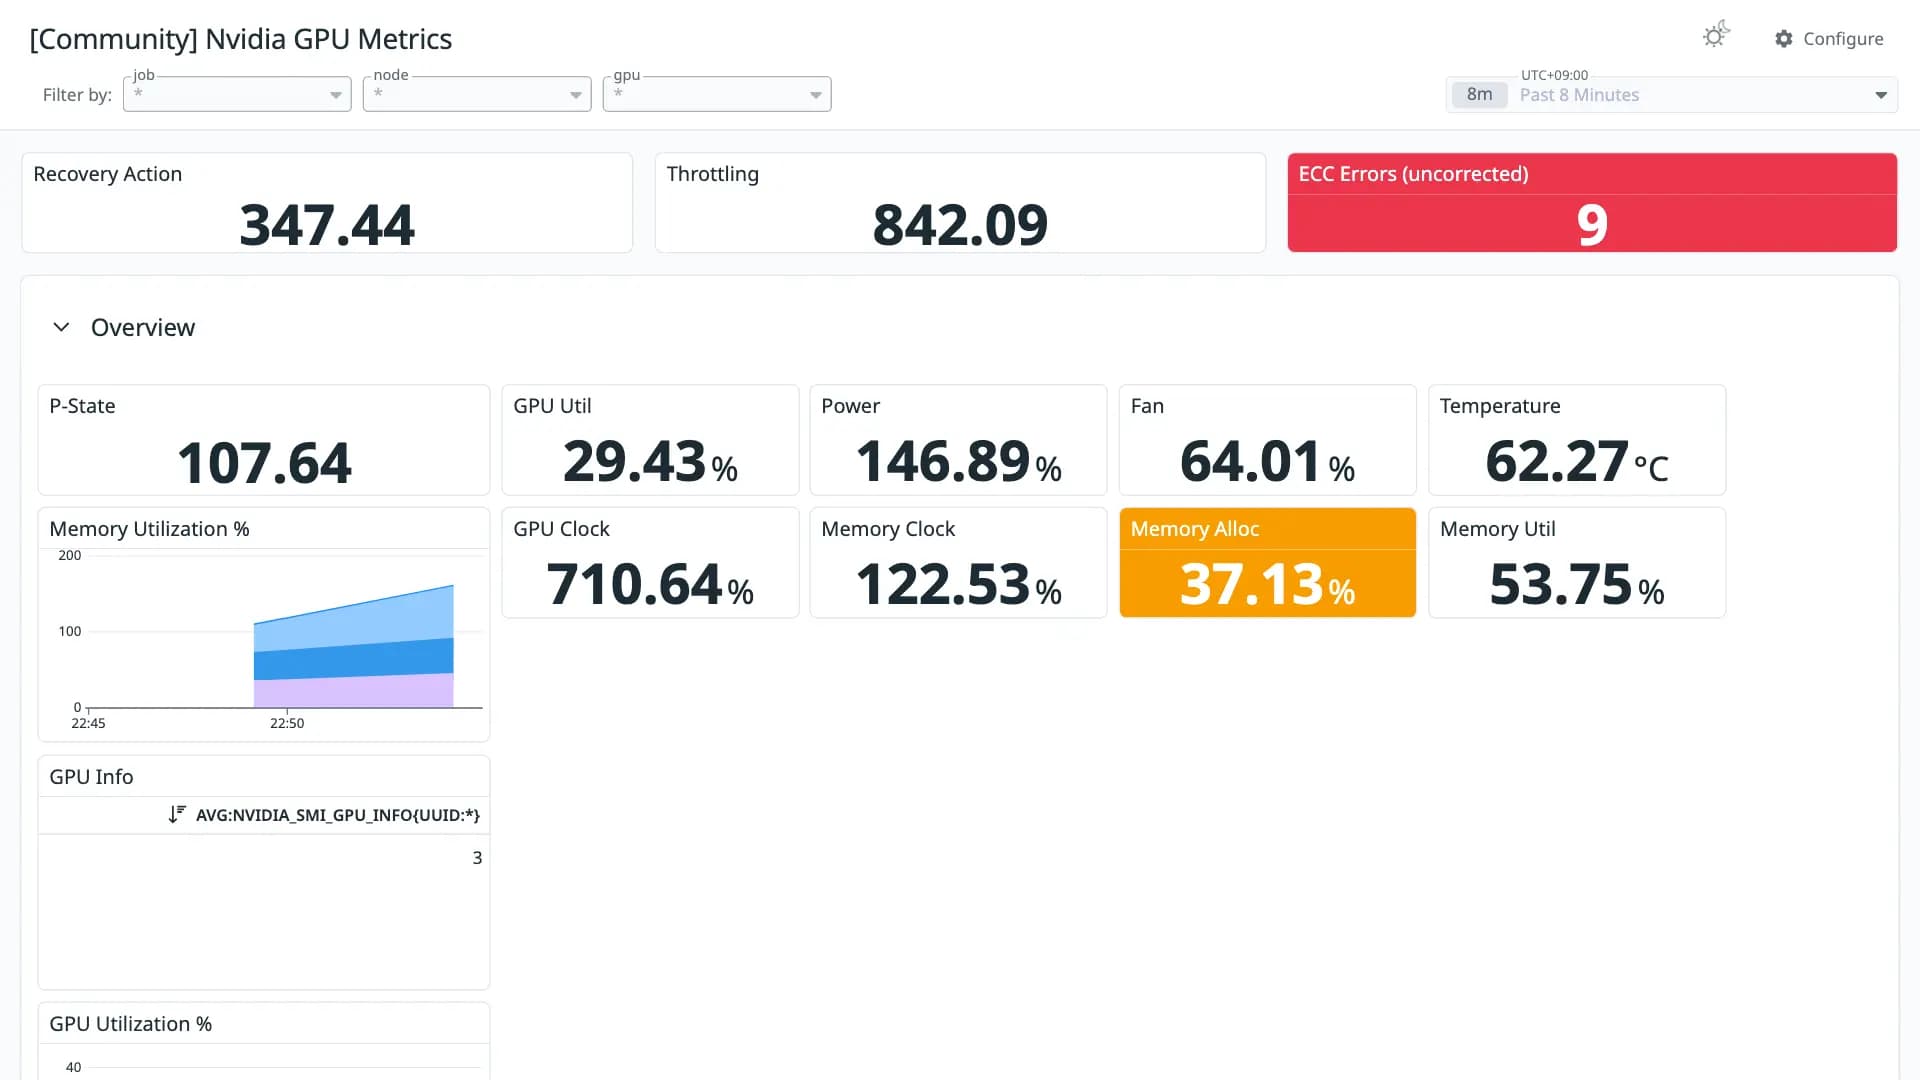This screenshot has width=1920, height=1080.
Task: Click the Memory Util value 53.75%
Action: click(x=1577, y=585)
